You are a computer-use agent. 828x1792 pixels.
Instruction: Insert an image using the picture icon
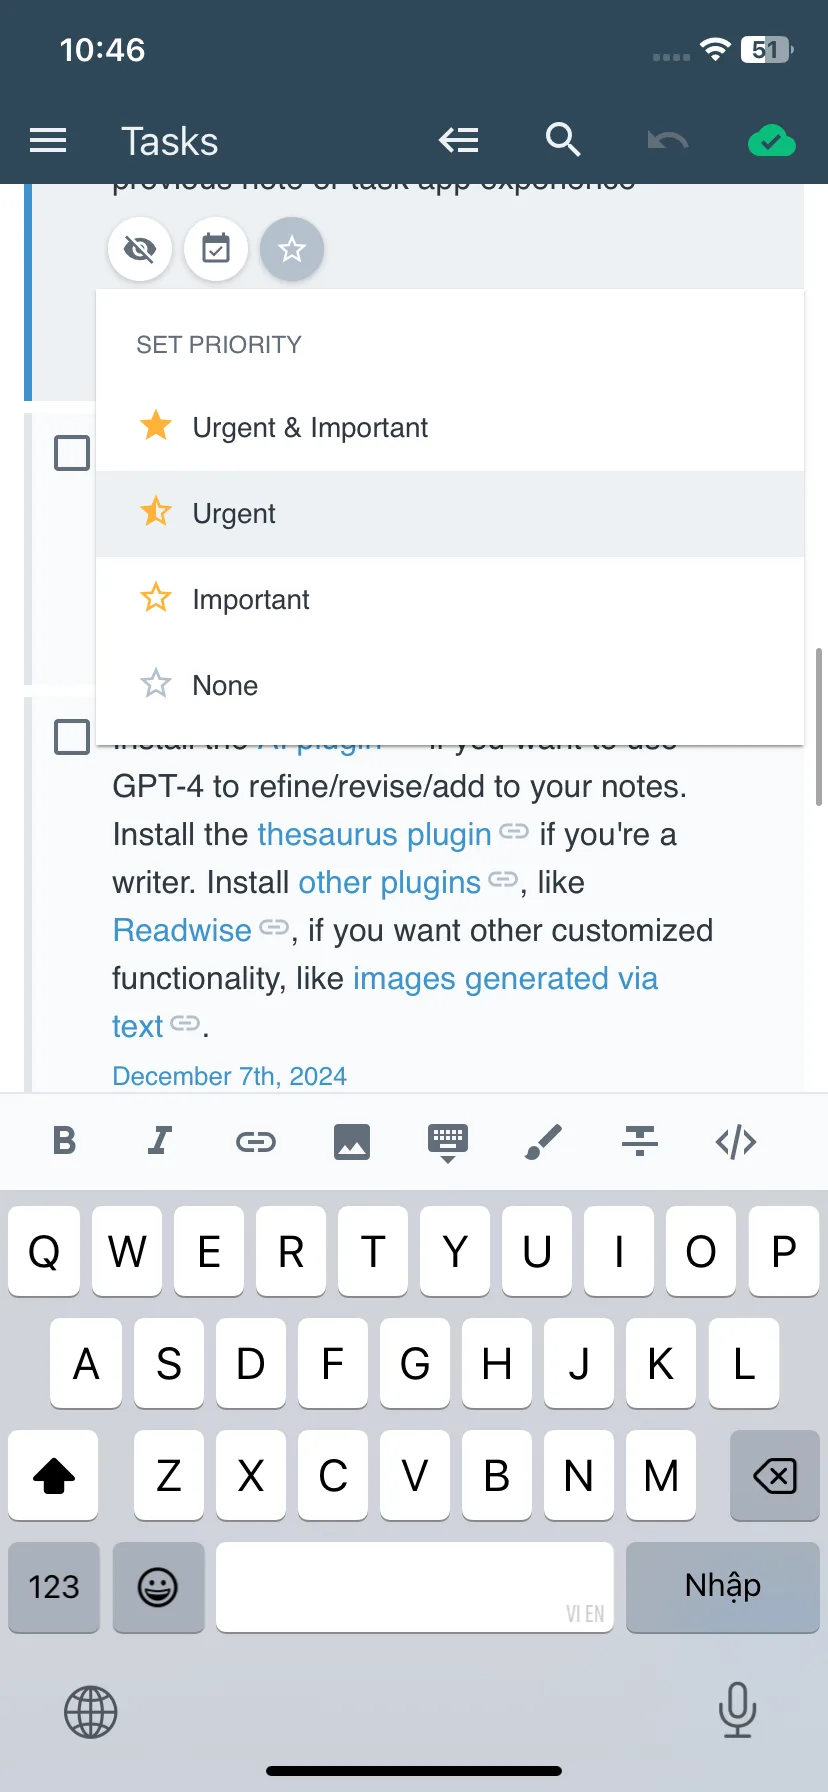pyautogui.click(x=352, y=1141)
